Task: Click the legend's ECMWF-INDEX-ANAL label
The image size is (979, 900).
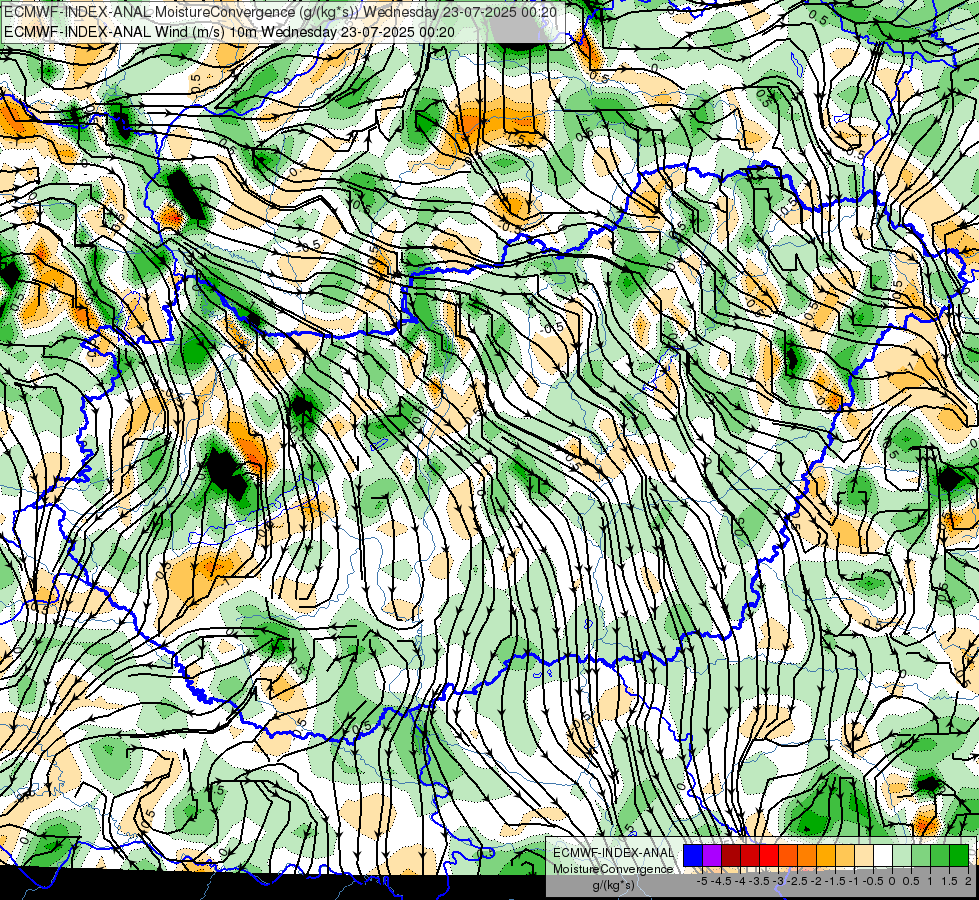Action: (613, 853)
